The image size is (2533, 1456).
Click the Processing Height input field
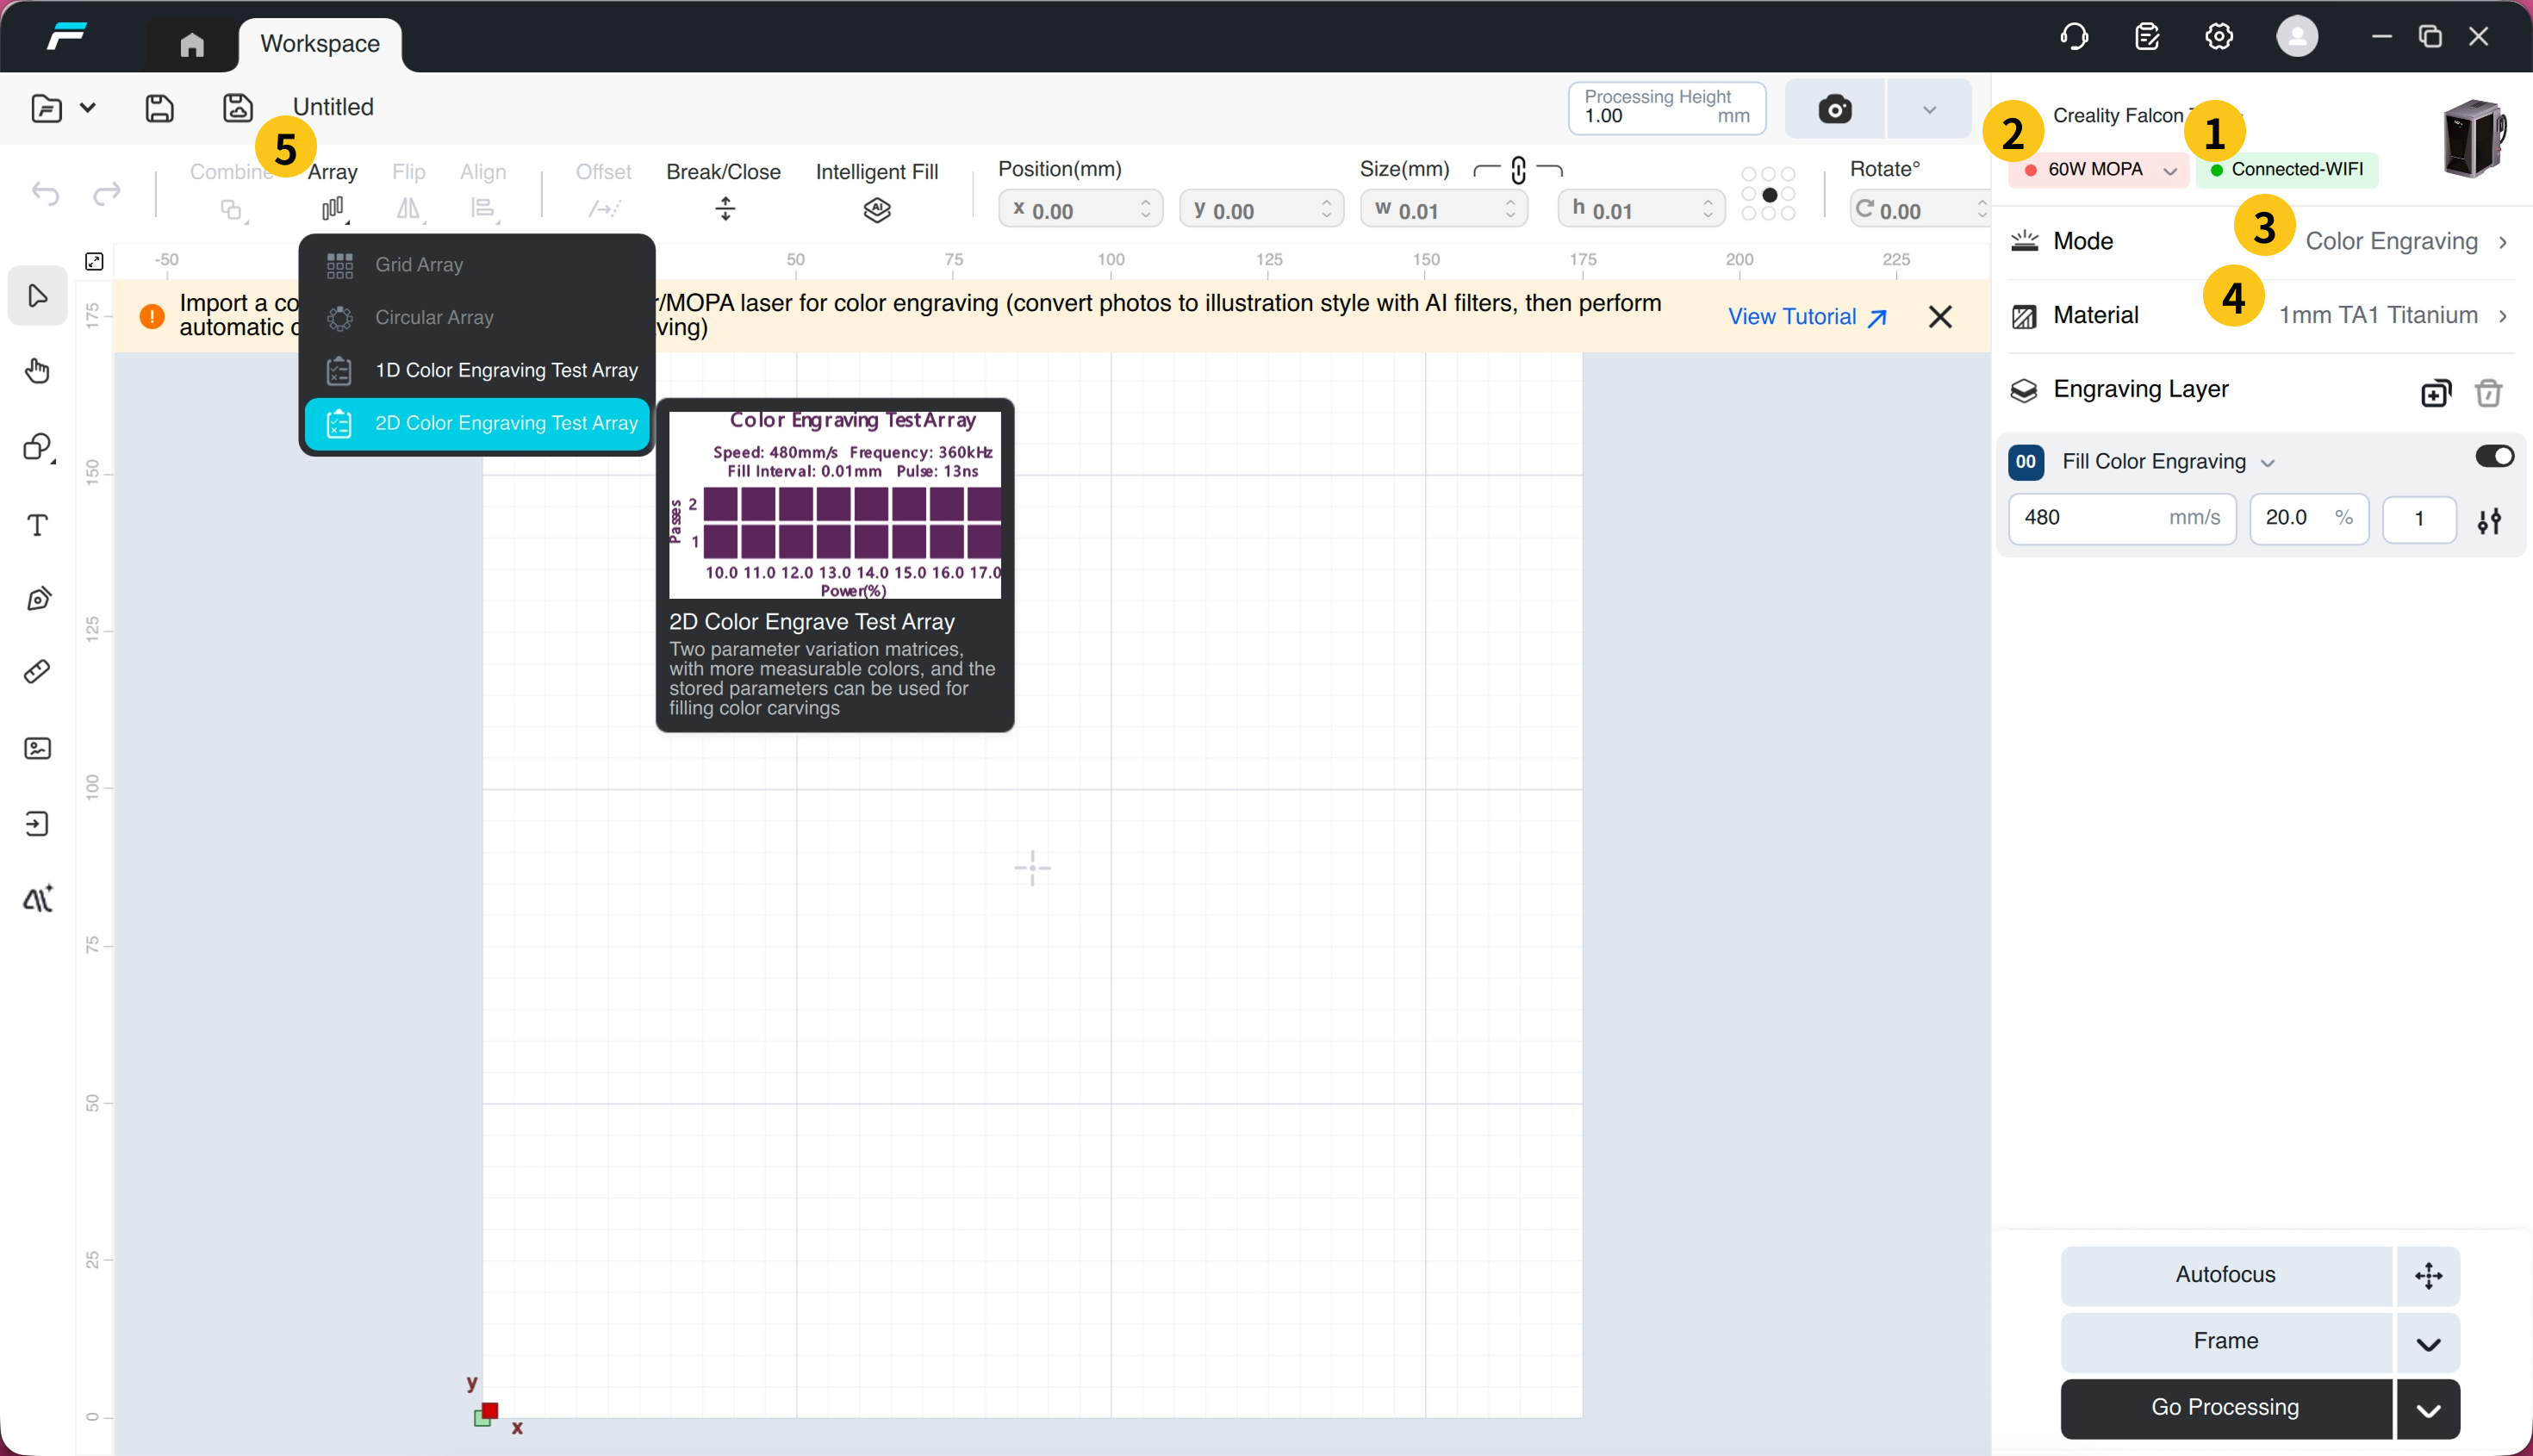pos(1667,108)
